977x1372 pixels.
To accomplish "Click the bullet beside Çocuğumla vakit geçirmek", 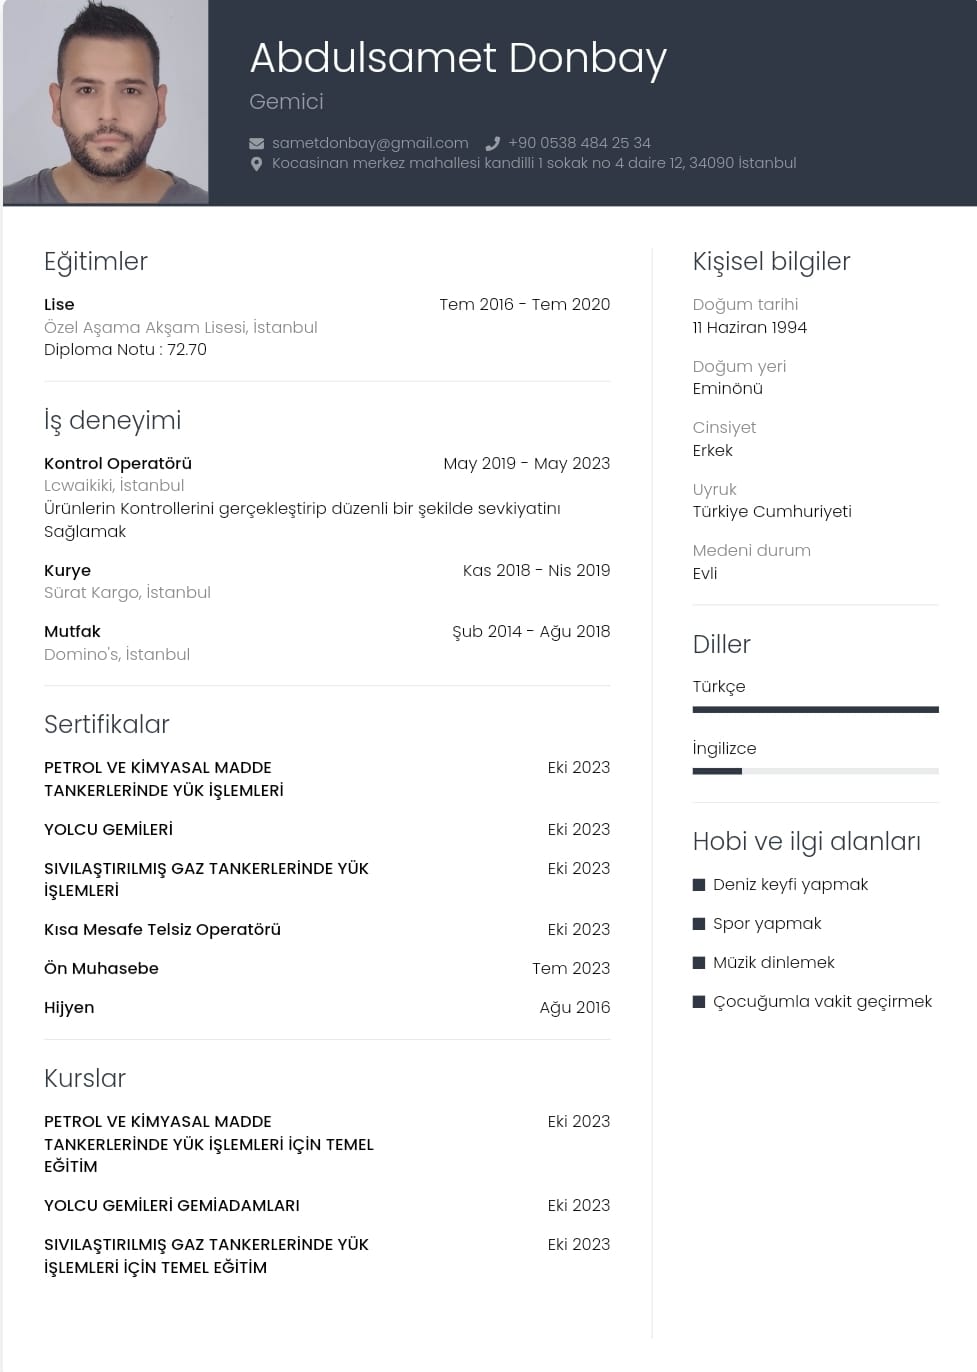I will (699, 1002).
